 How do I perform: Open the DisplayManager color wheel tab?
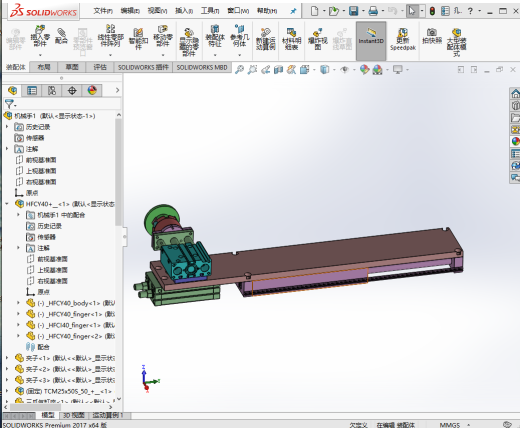pyautogui.click(x=92, y=90)
